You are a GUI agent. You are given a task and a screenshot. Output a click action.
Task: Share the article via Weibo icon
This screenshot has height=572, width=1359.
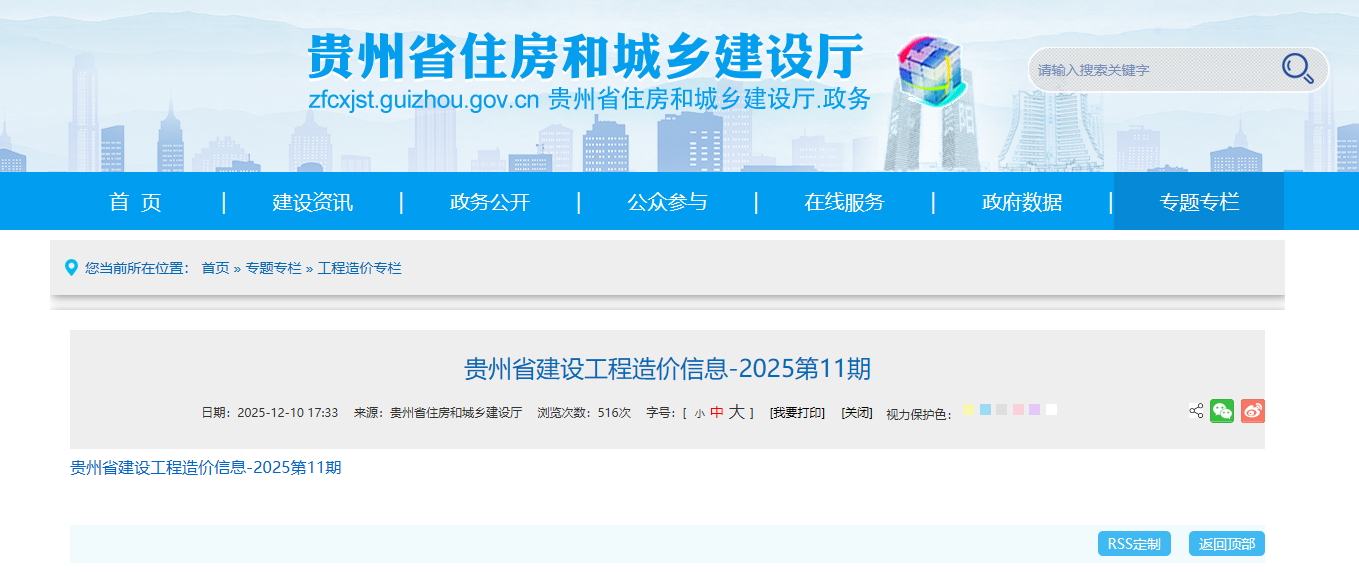click(1252, 411)
